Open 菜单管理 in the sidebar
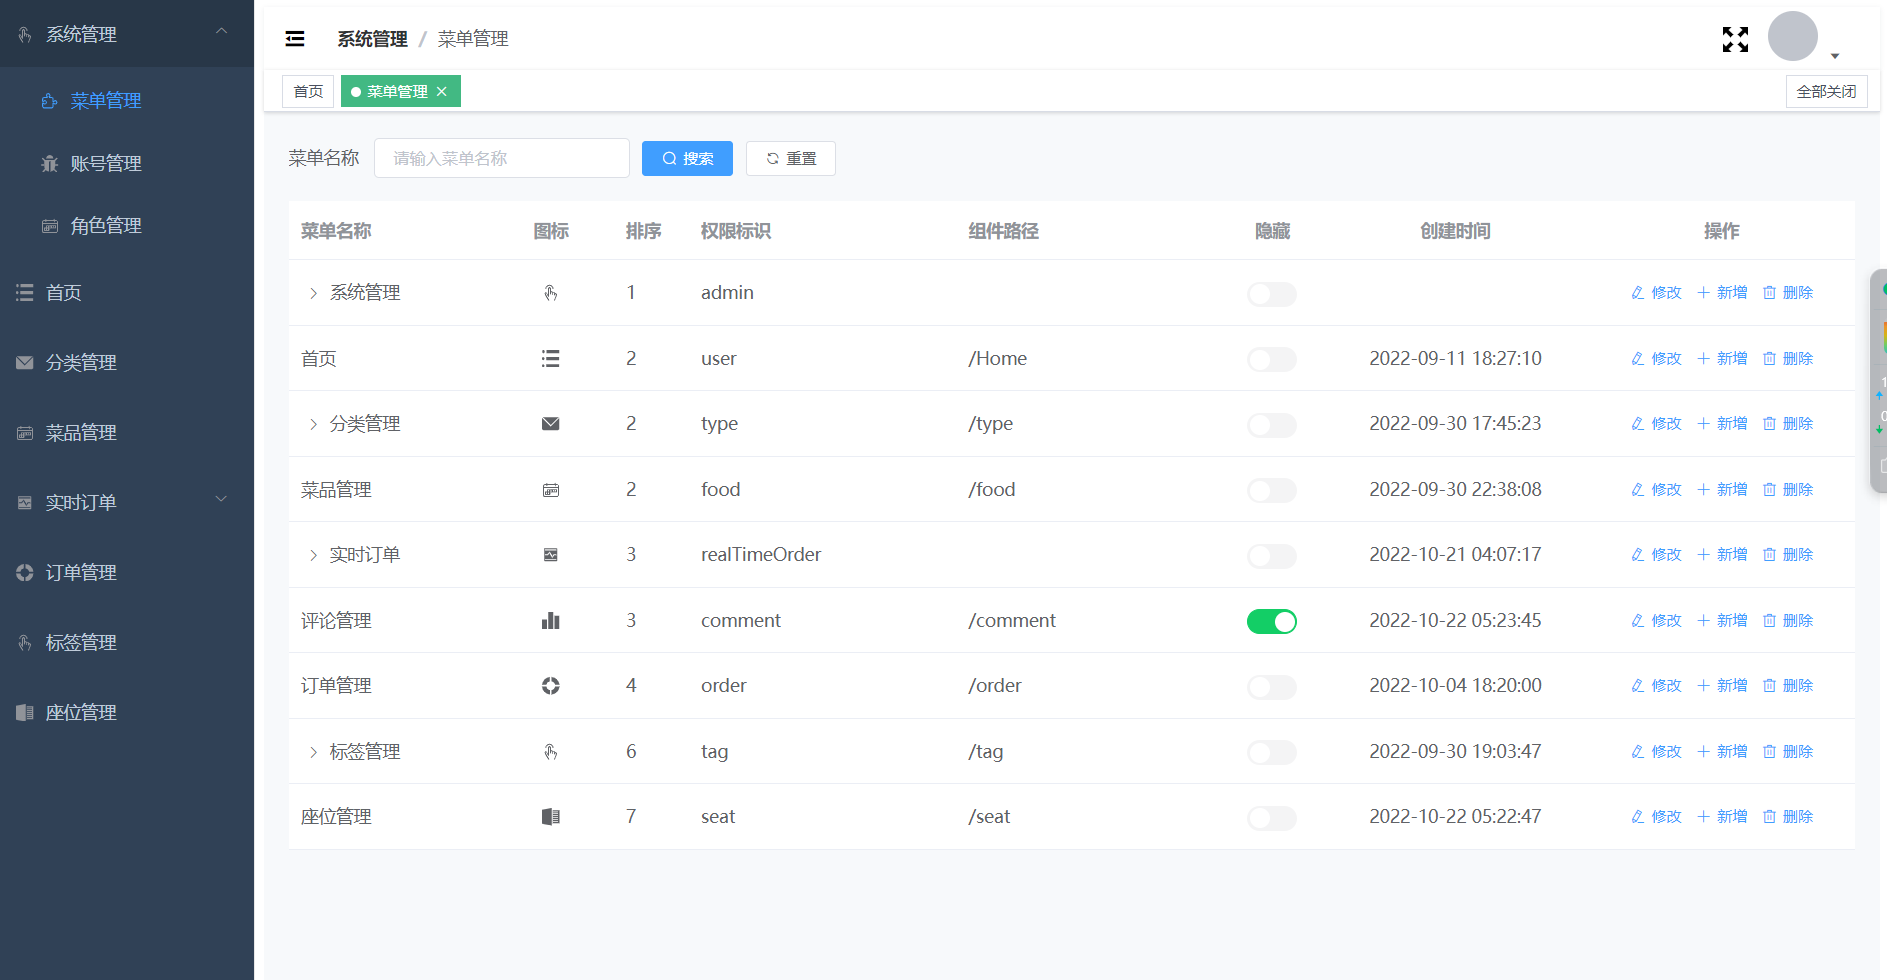This screenshot has height=980, width=1887. [127, 101]
